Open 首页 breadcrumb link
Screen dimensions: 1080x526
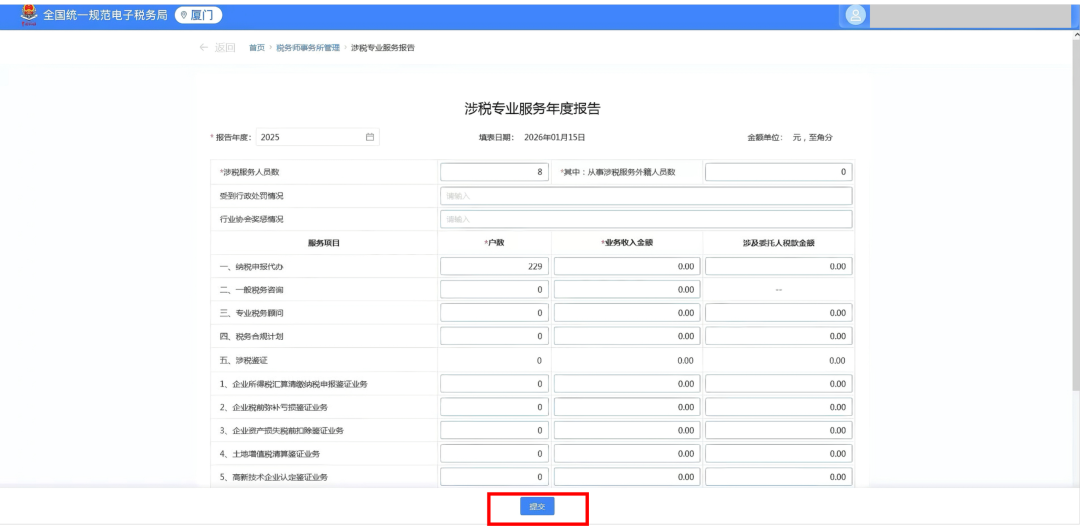pyautogui.click(x=257, y=48)
